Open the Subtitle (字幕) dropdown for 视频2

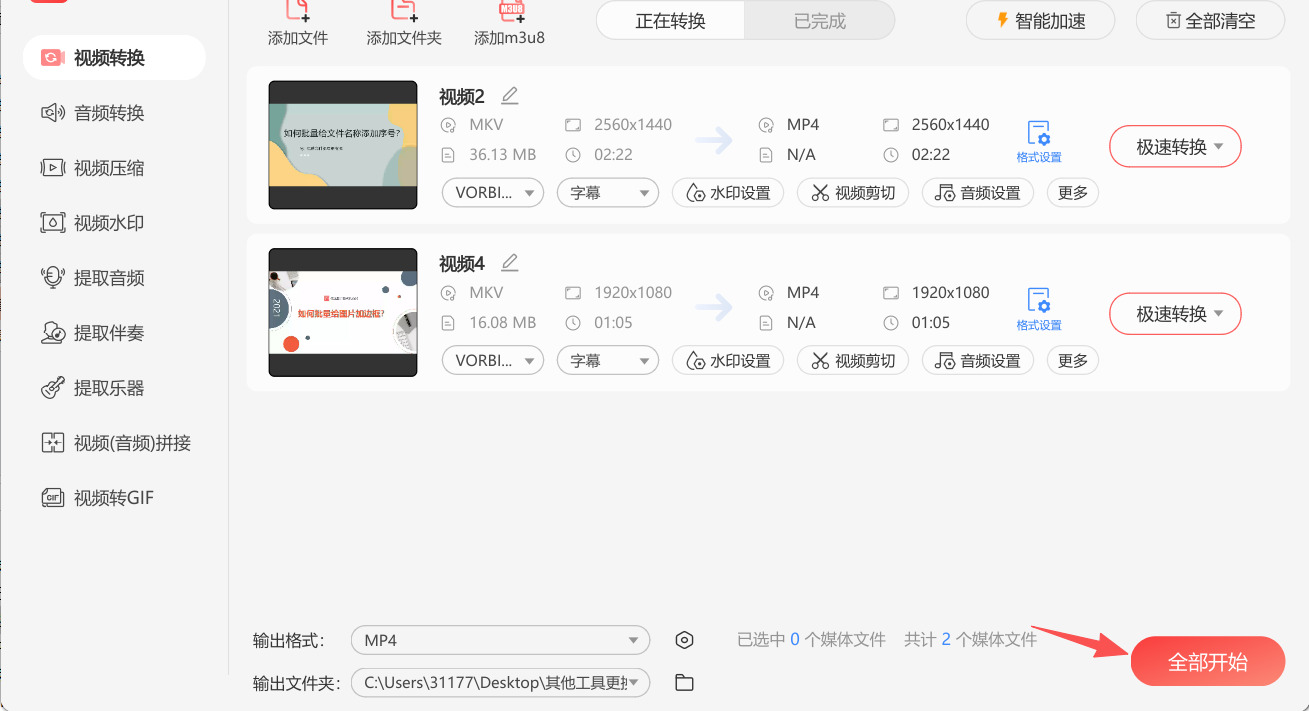[x=608, y=193]
